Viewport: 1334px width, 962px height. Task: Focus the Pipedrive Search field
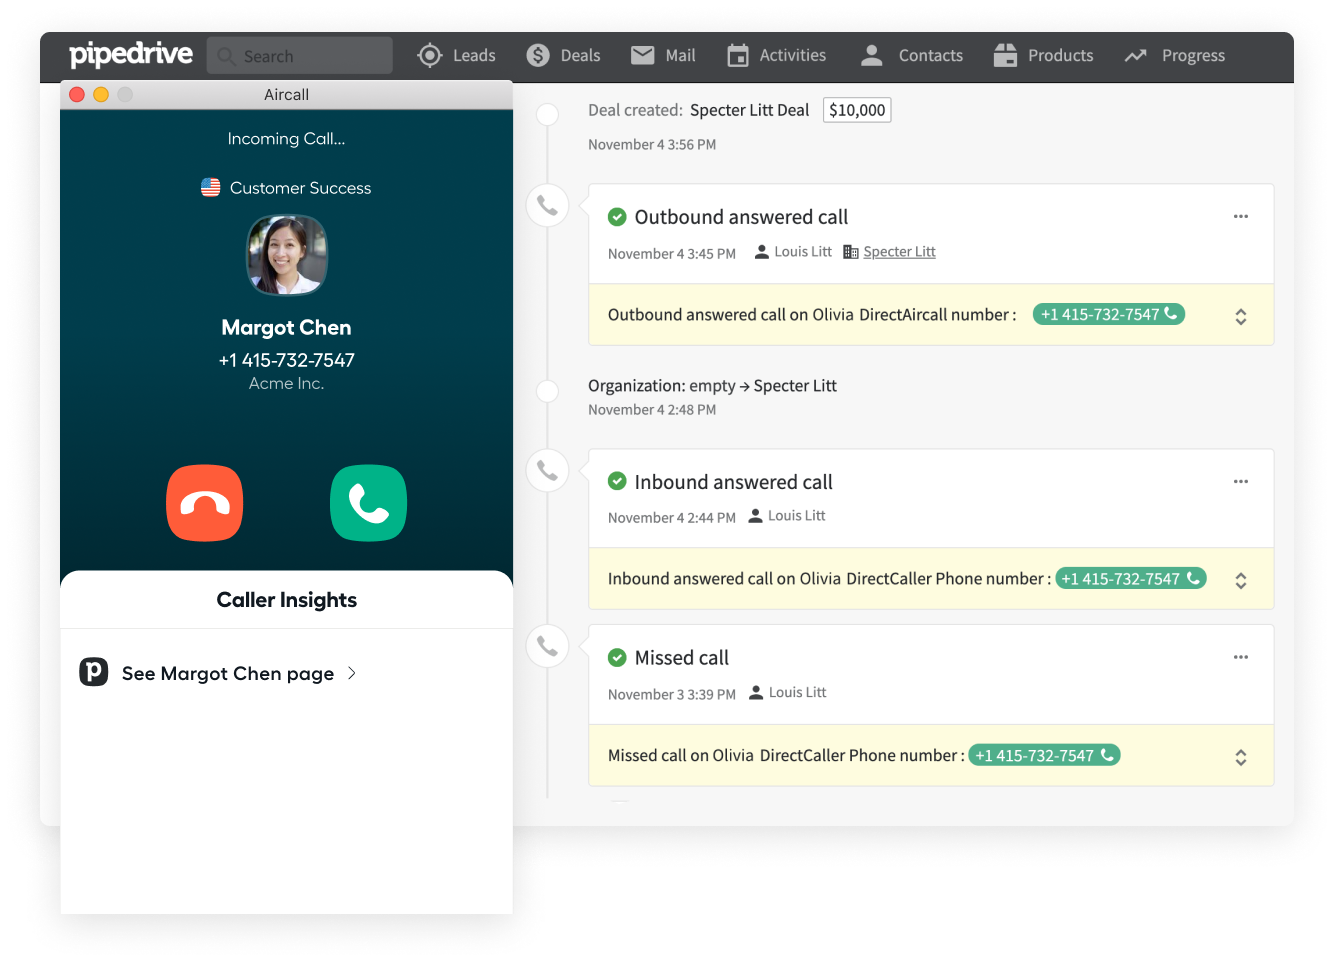pyautogui.click(x=300, y=56)
